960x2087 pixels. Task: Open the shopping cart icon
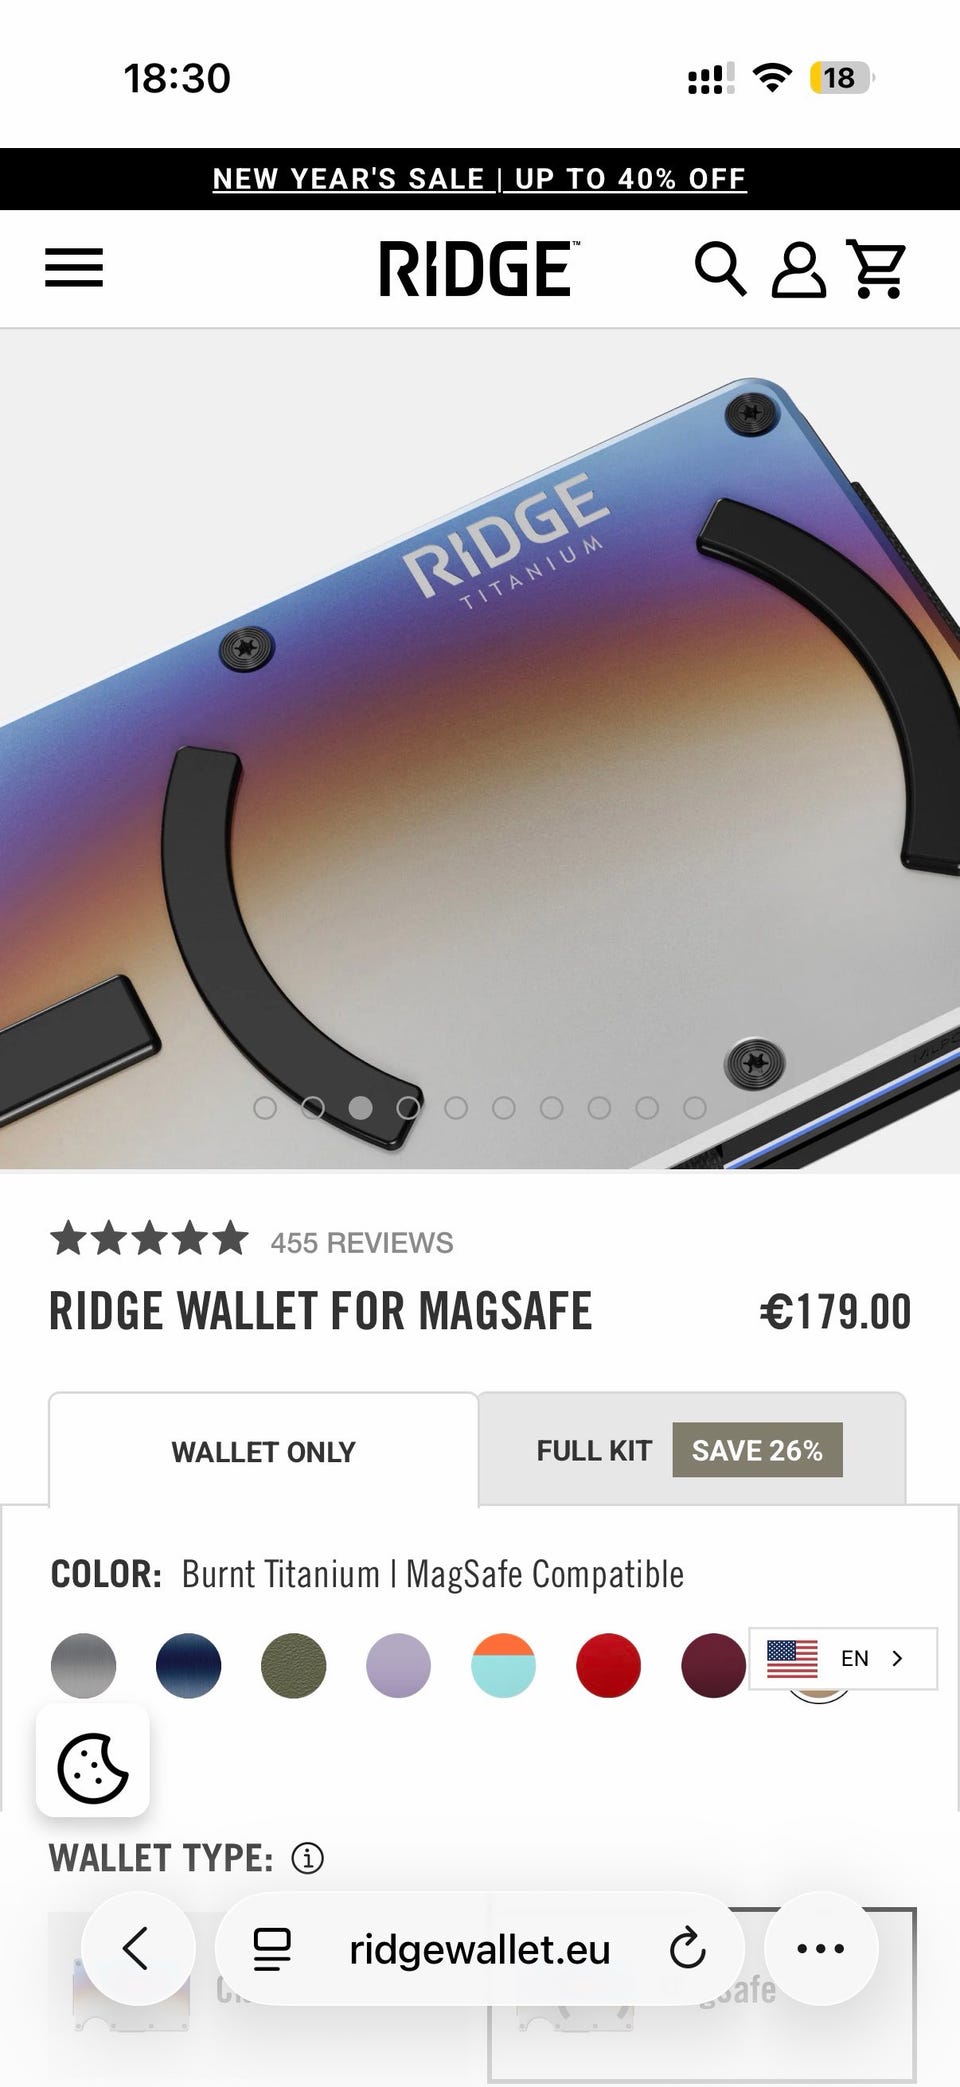tap(877, 269)
